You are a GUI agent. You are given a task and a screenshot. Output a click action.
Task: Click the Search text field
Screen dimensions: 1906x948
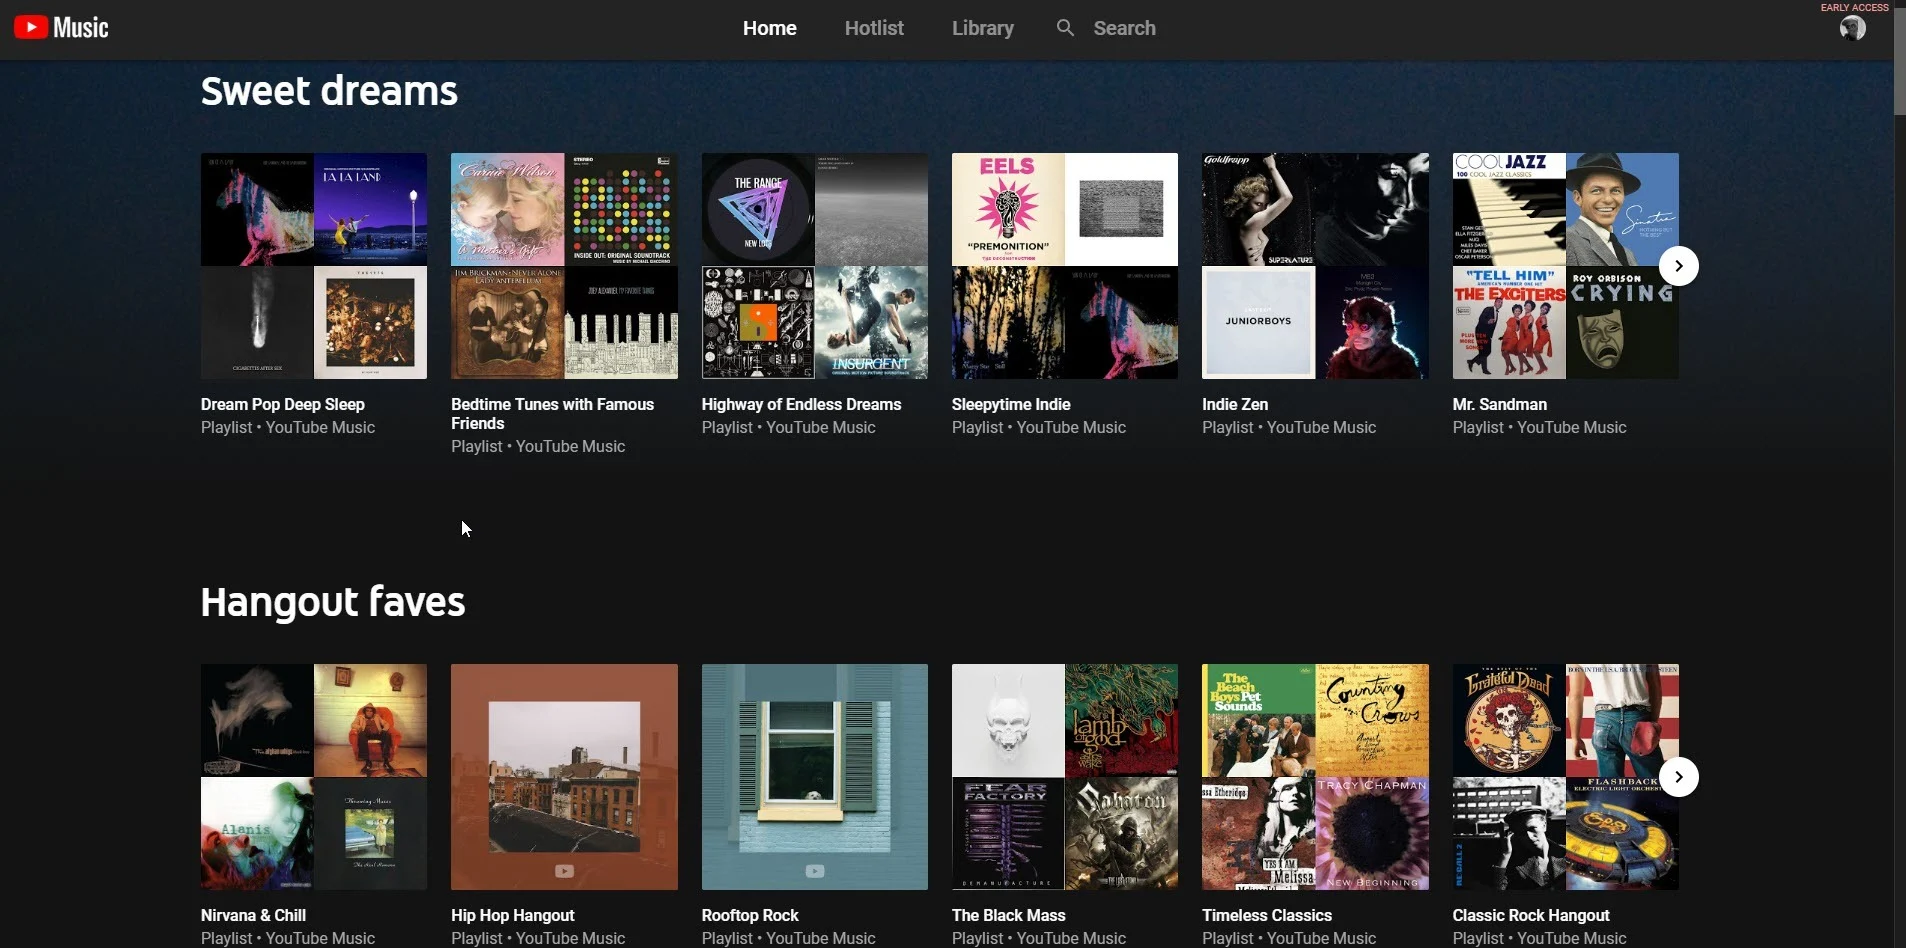1124,28
